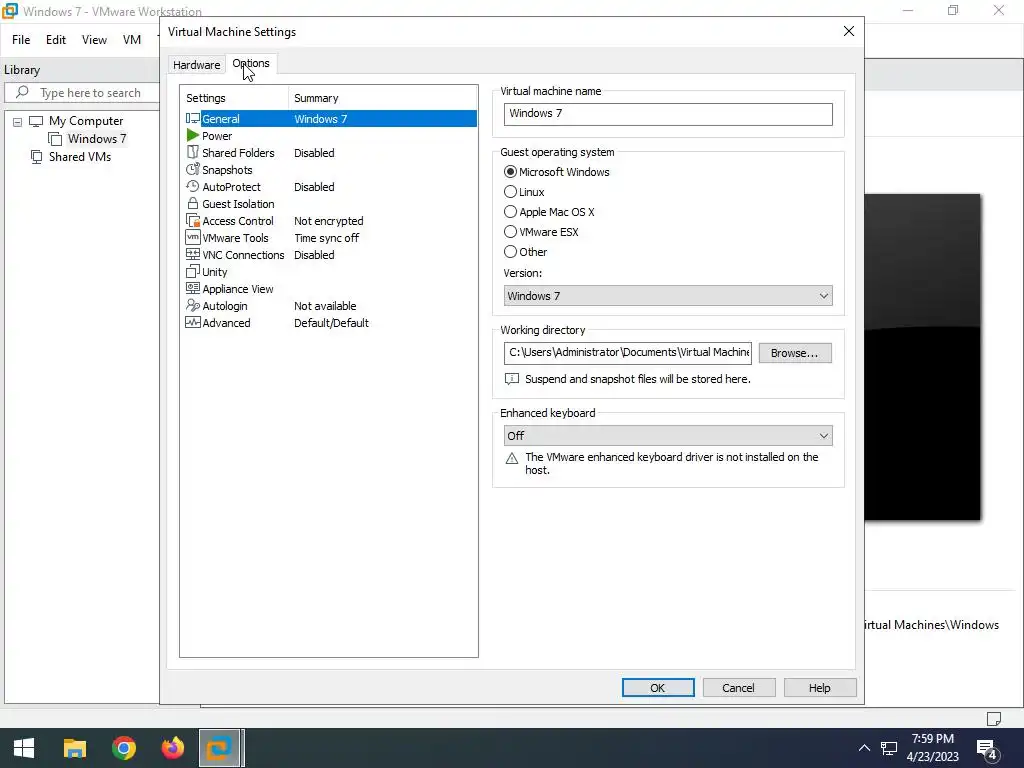Click the Cancel button
This screenshot has height=768, width=1024.
pos(739,688)
